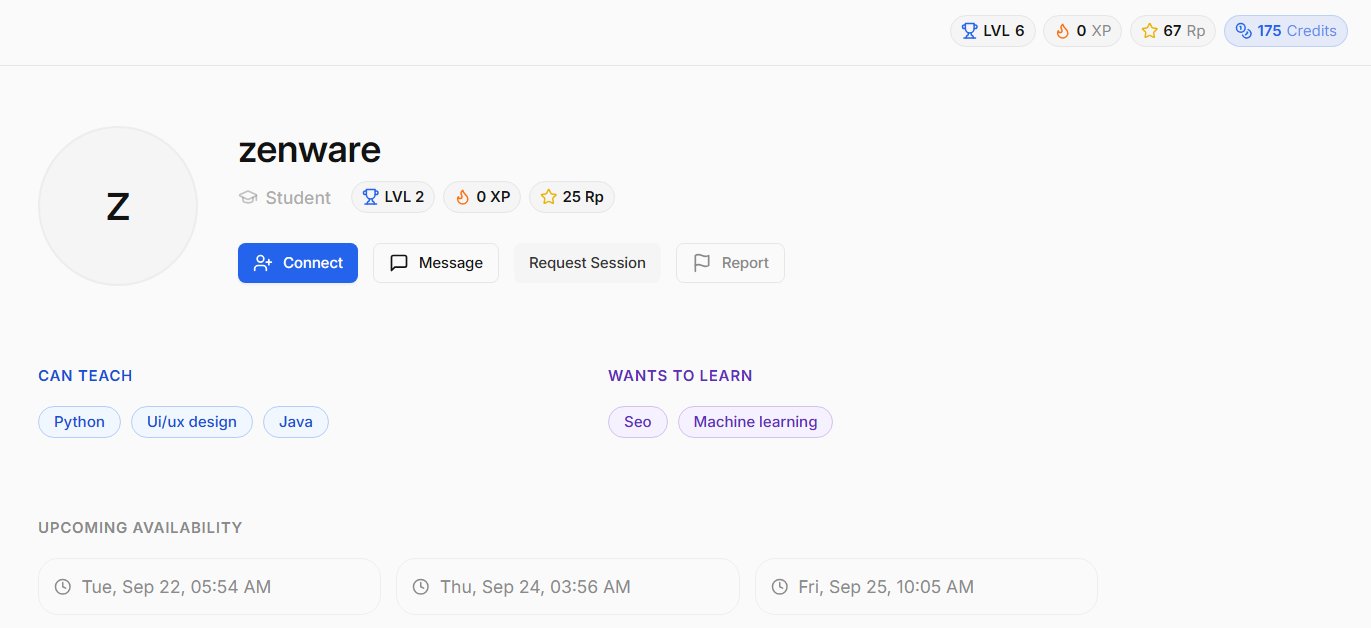Click the 67 Rp text in the top bar
1371x628 pixels.
pos(1184,31)
